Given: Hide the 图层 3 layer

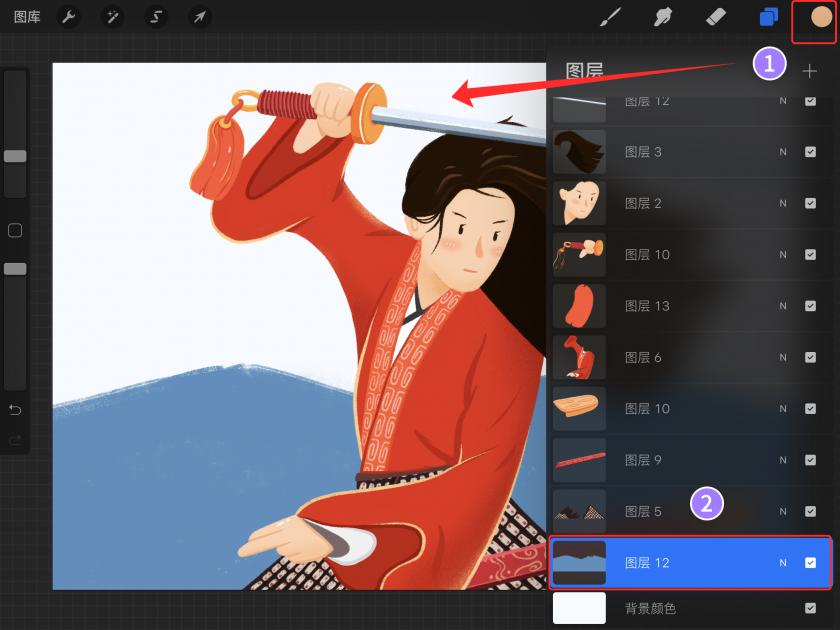Looking at the screenshot, I should (x=810, y=152).
